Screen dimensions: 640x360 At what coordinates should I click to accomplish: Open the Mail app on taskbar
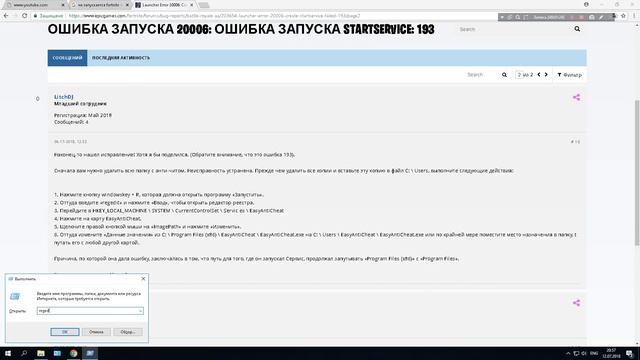point(57,353)
